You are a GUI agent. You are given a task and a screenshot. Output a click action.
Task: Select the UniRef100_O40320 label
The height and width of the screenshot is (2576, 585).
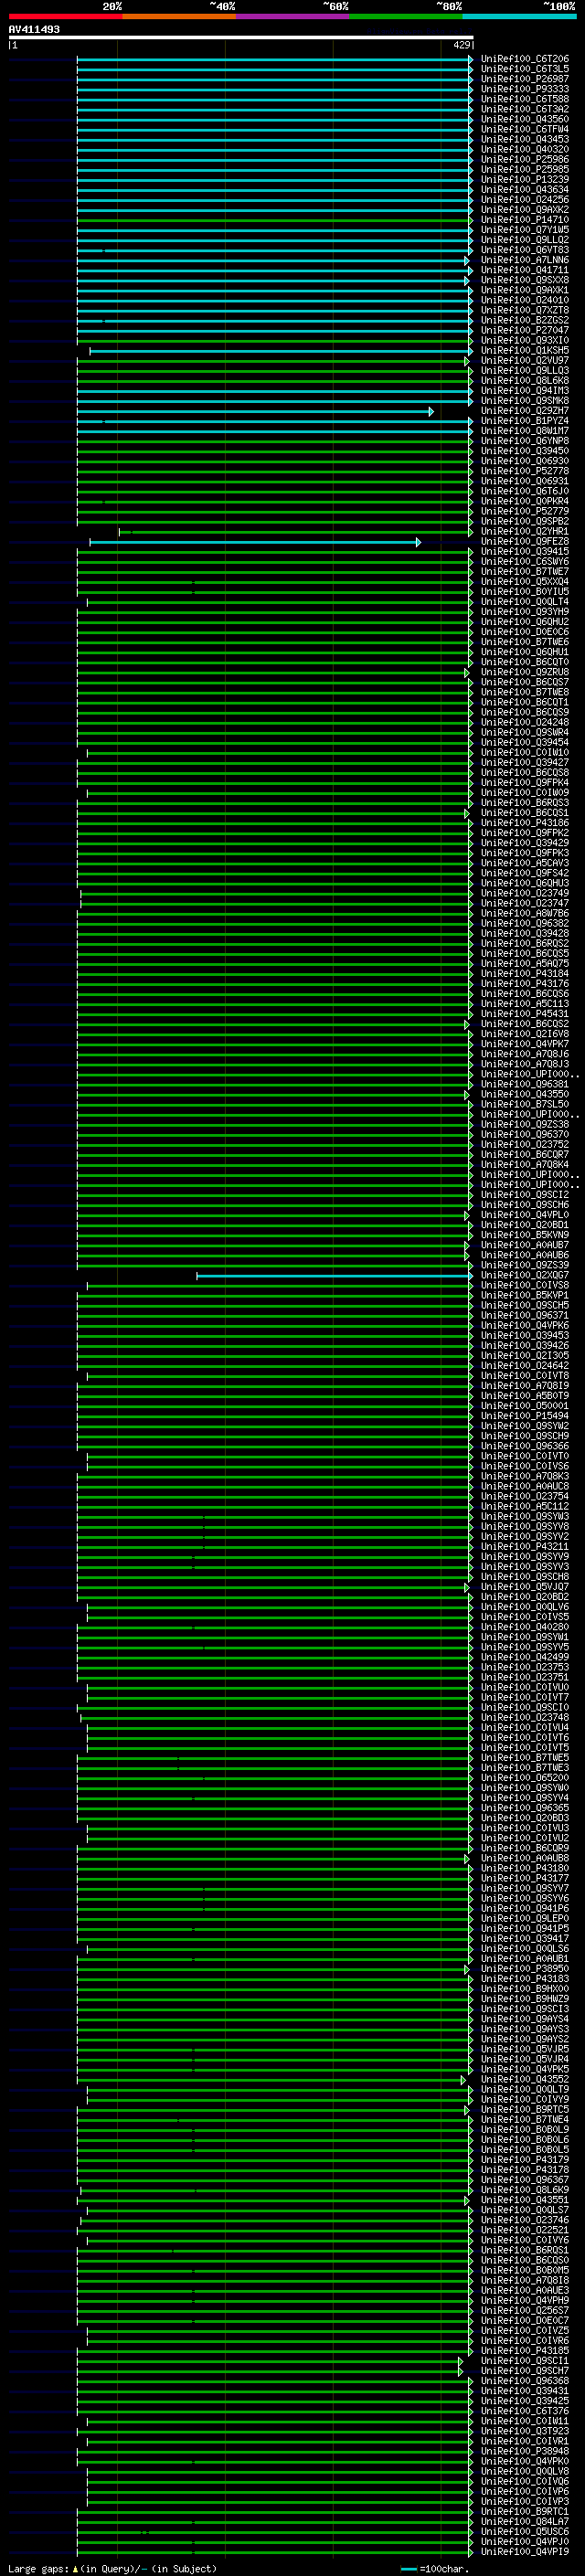coord(525,149)
